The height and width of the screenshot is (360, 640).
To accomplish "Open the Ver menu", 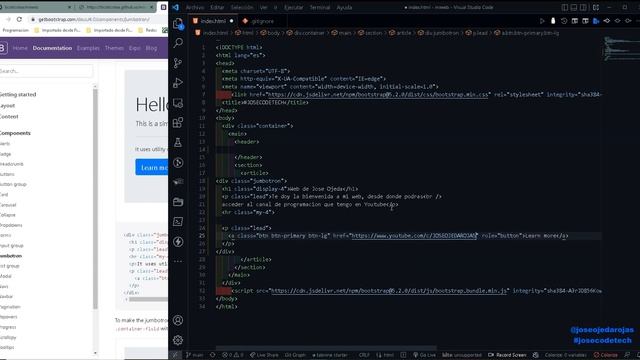I will 264,7.
